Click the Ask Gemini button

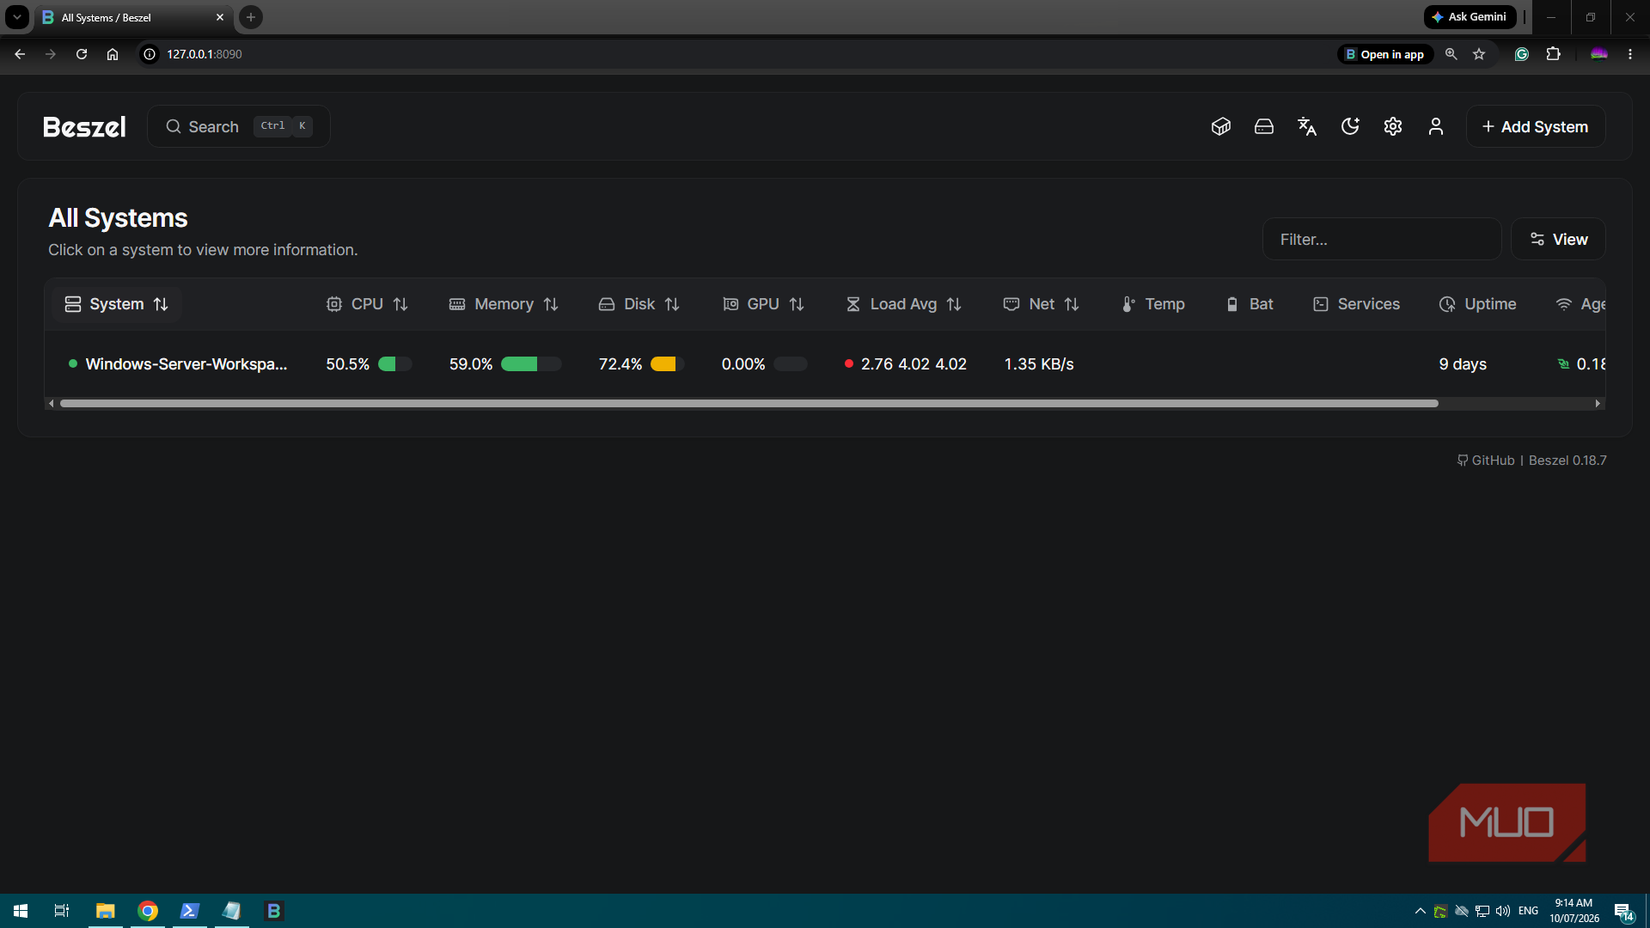(x=1470, y=17)
